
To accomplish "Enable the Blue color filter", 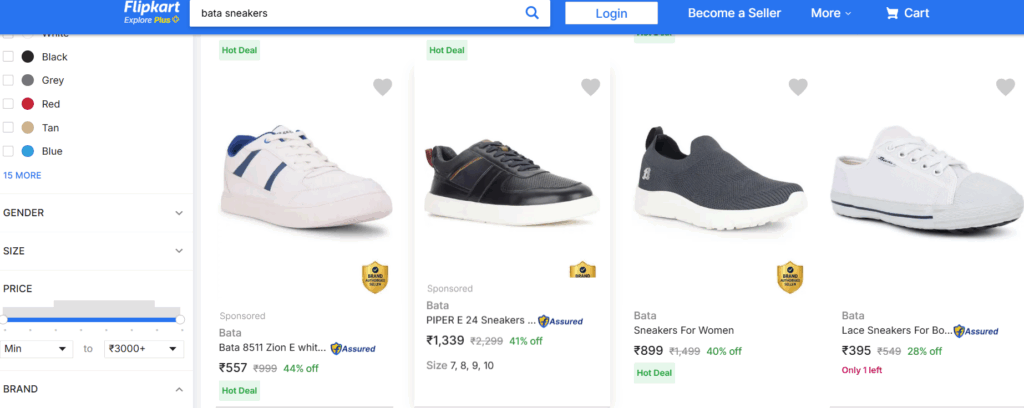I will point(8,151).
